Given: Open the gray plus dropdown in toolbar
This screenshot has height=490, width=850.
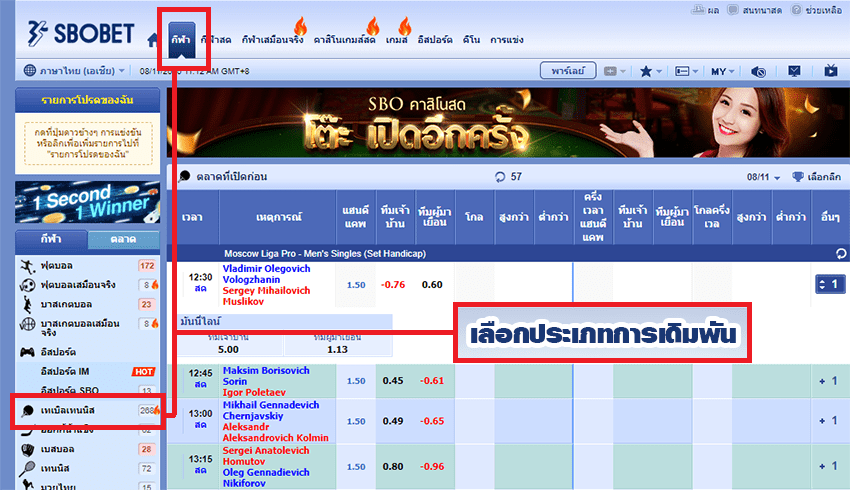Looking at the screenshot, I should (615, 71).
